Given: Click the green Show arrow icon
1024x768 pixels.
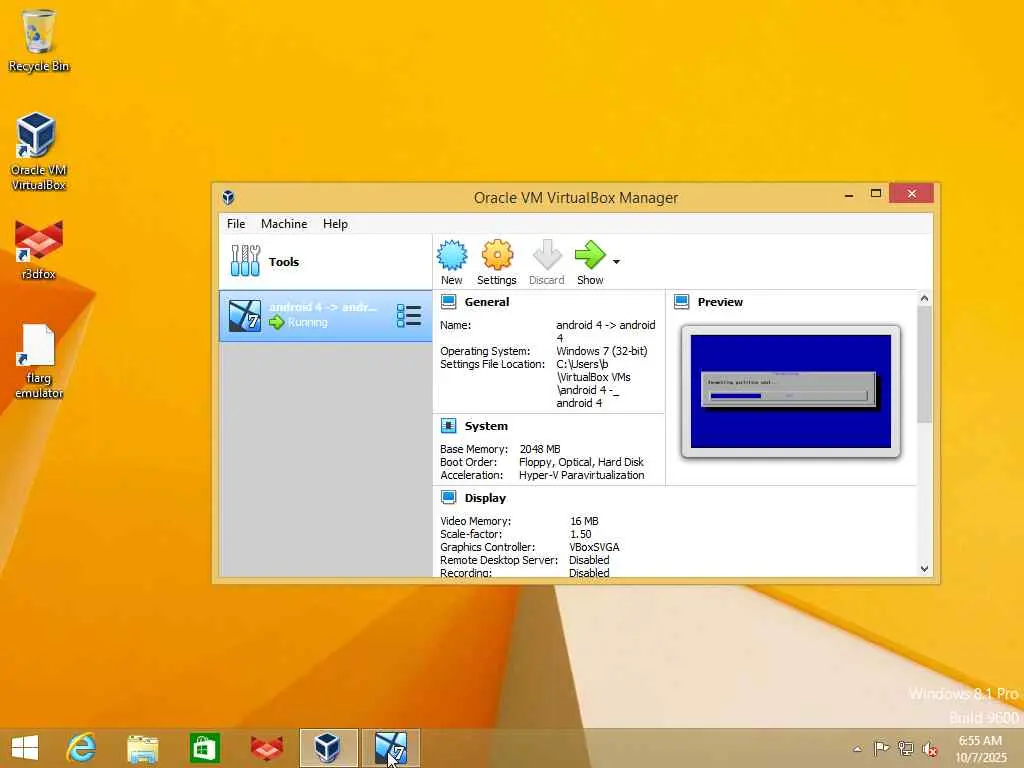Looking at the screenshot, I should (x=590, y=255).
